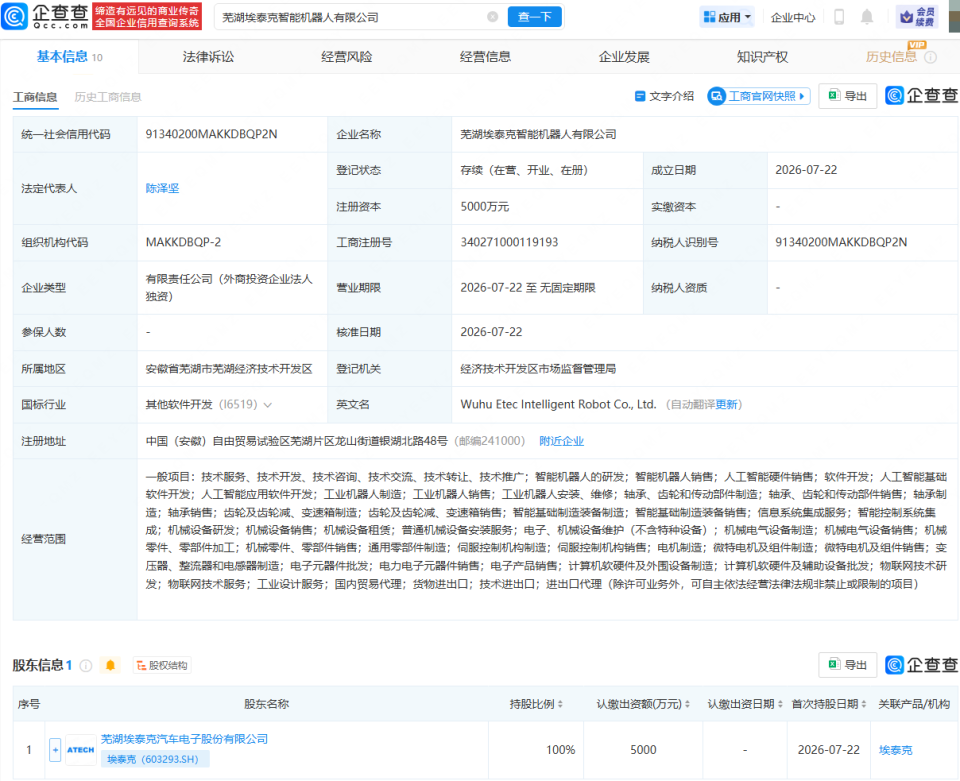Click 工商注册号 value 340271000119193
The height and width of the screenshot is (781, 960).
coord(509,242)
